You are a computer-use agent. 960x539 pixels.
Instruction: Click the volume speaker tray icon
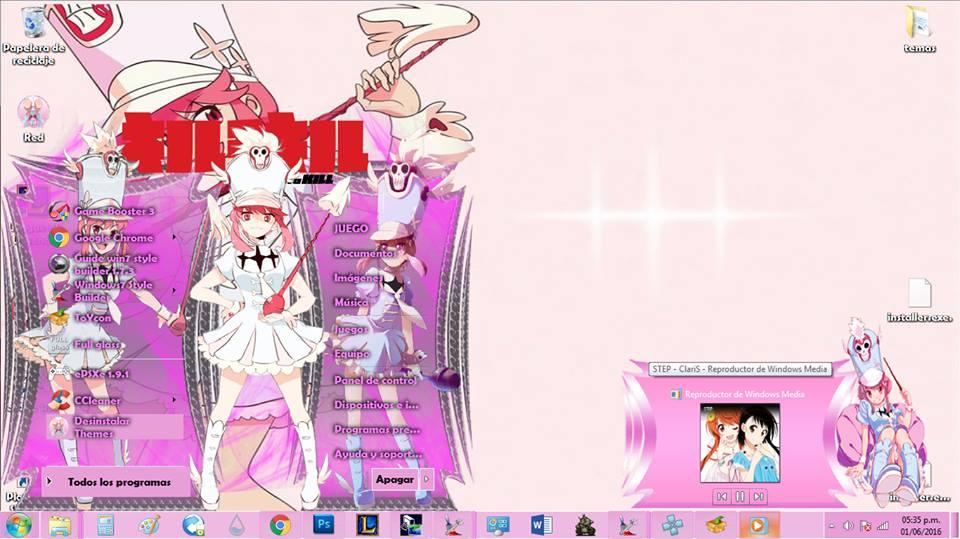pyautogui.click(x=848, y=525)
